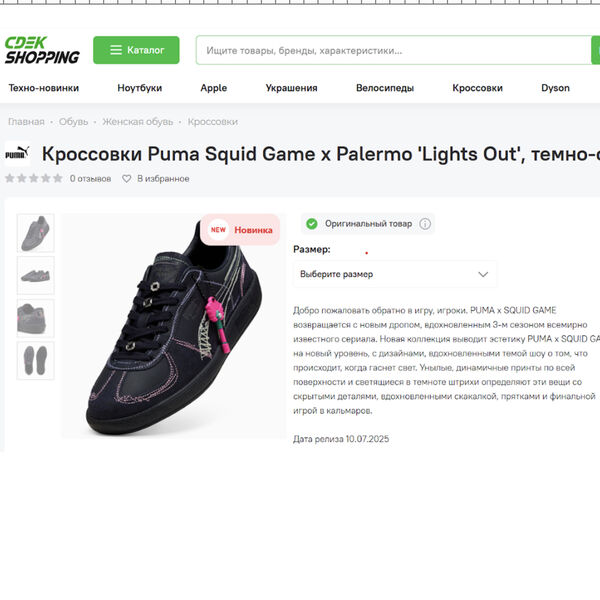
Task: Expand the Выберите размер dropdown
Action: (395, 274)
